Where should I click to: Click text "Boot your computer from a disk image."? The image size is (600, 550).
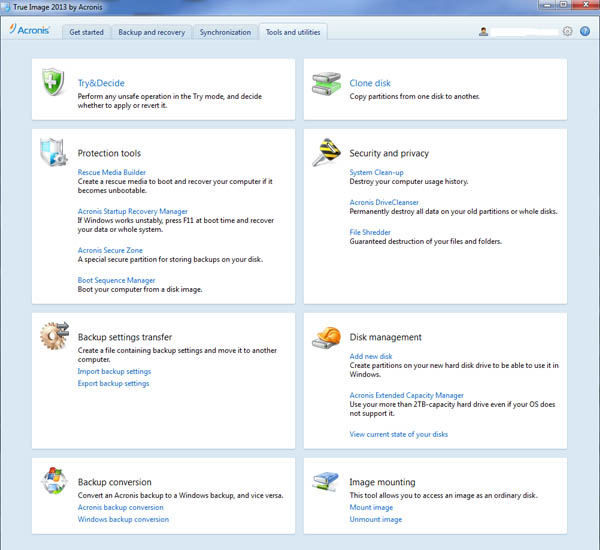pyautogui.click(x=140, y=289)
